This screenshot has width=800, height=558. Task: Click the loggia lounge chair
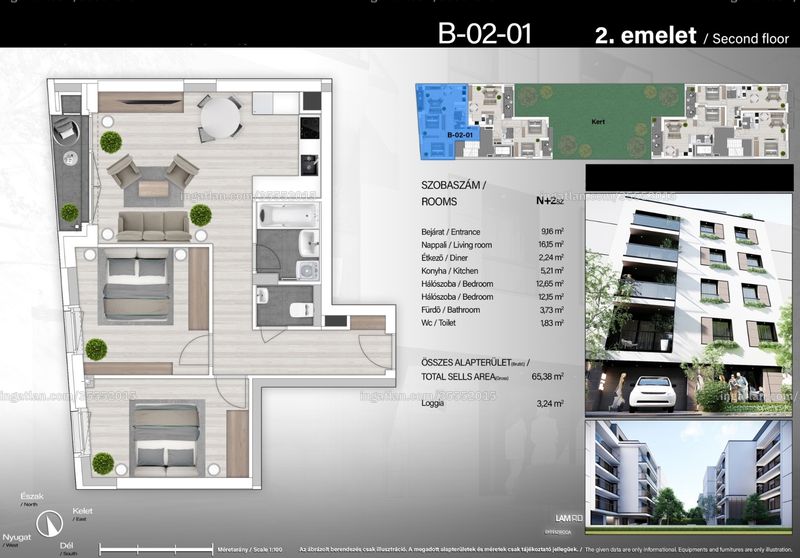pos(65,129)
